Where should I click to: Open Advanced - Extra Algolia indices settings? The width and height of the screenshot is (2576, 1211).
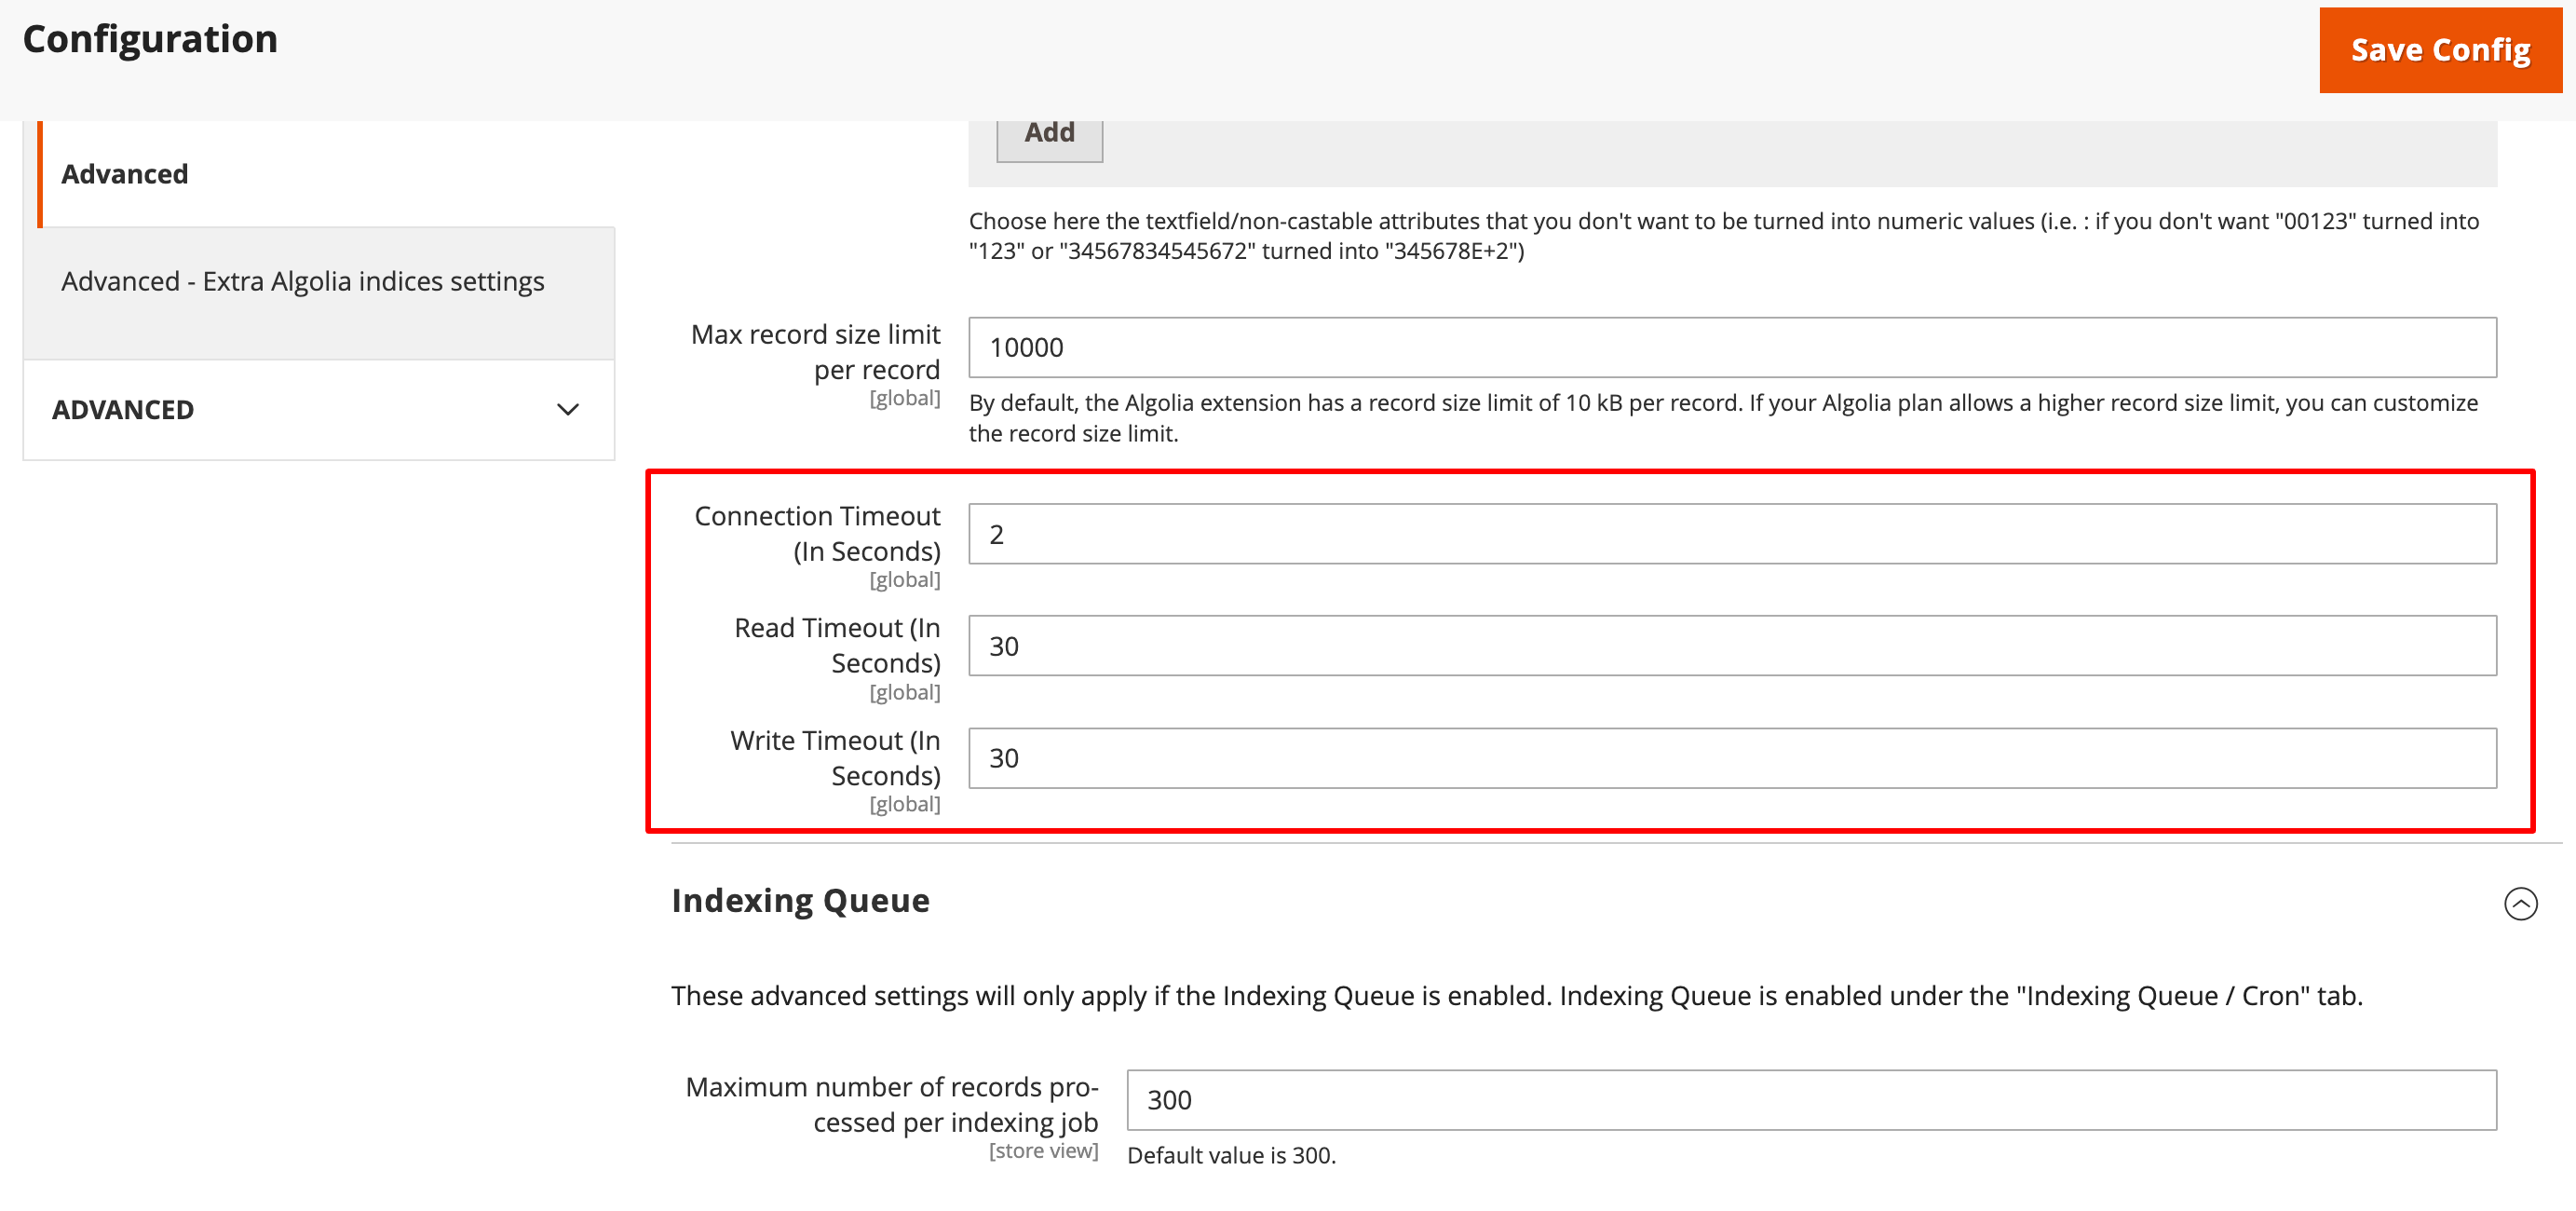[x=302, y=282]
